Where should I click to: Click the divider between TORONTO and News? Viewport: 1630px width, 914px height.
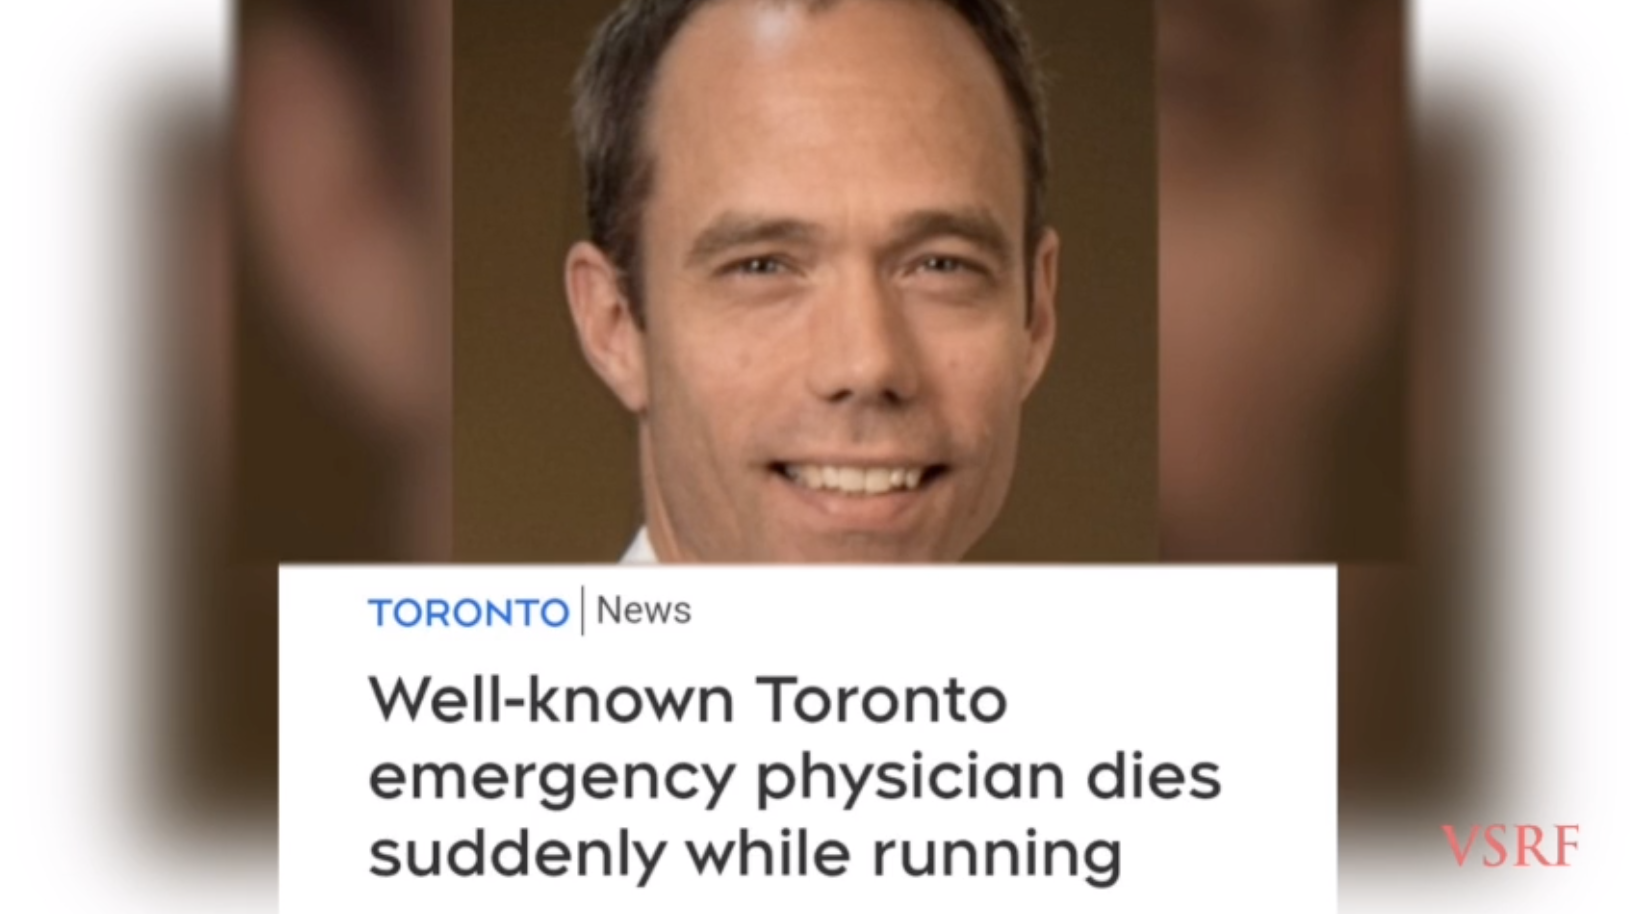[x=582, y=611]
